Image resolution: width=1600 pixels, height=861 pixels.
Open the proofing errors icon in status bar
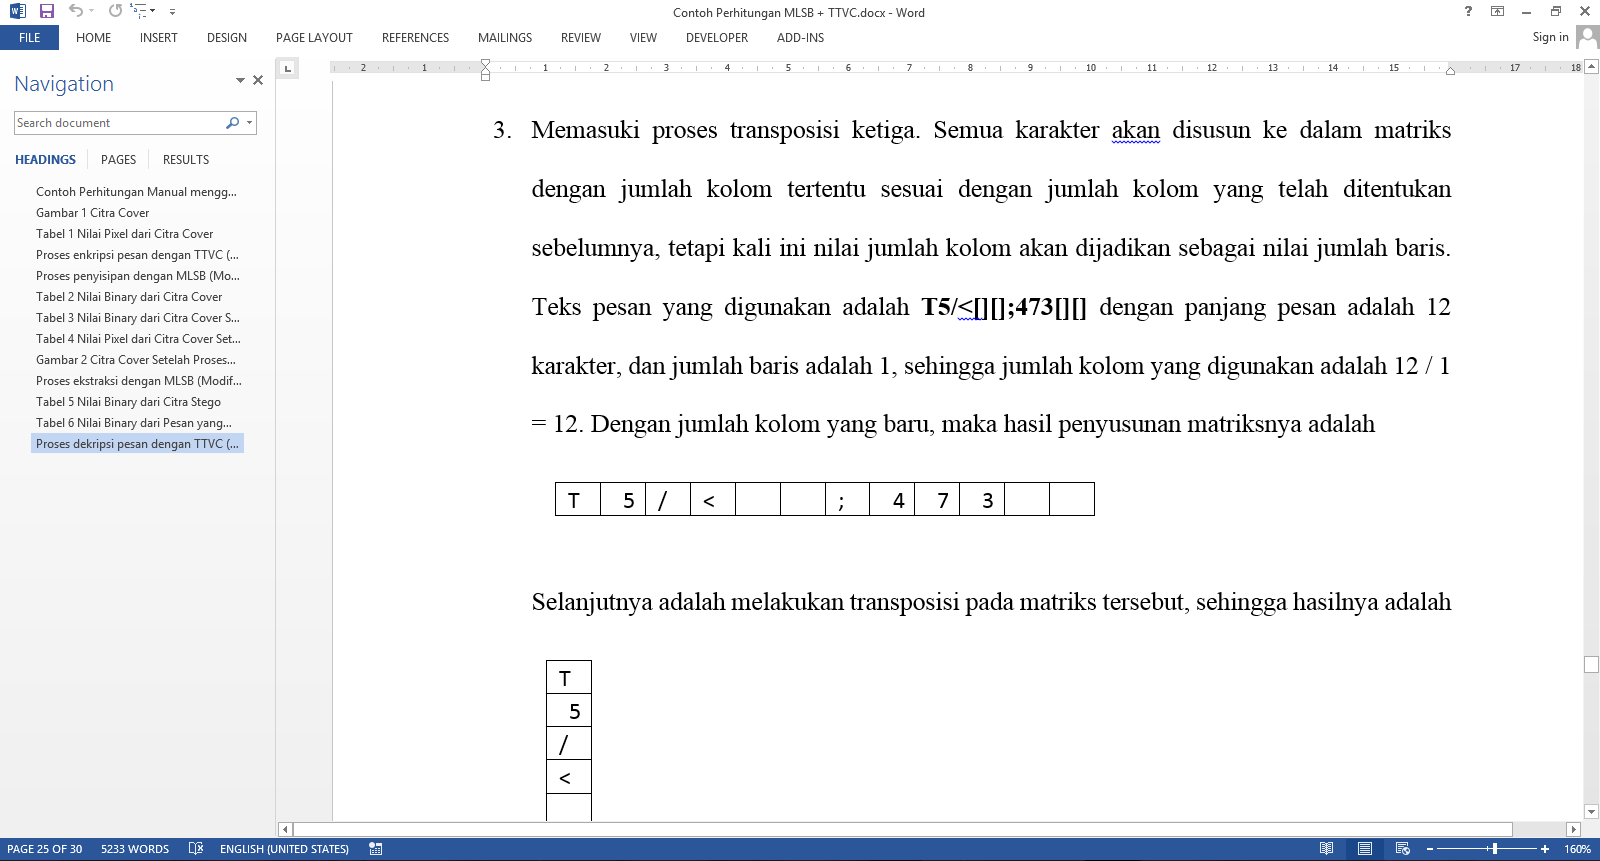coord(196,849)
